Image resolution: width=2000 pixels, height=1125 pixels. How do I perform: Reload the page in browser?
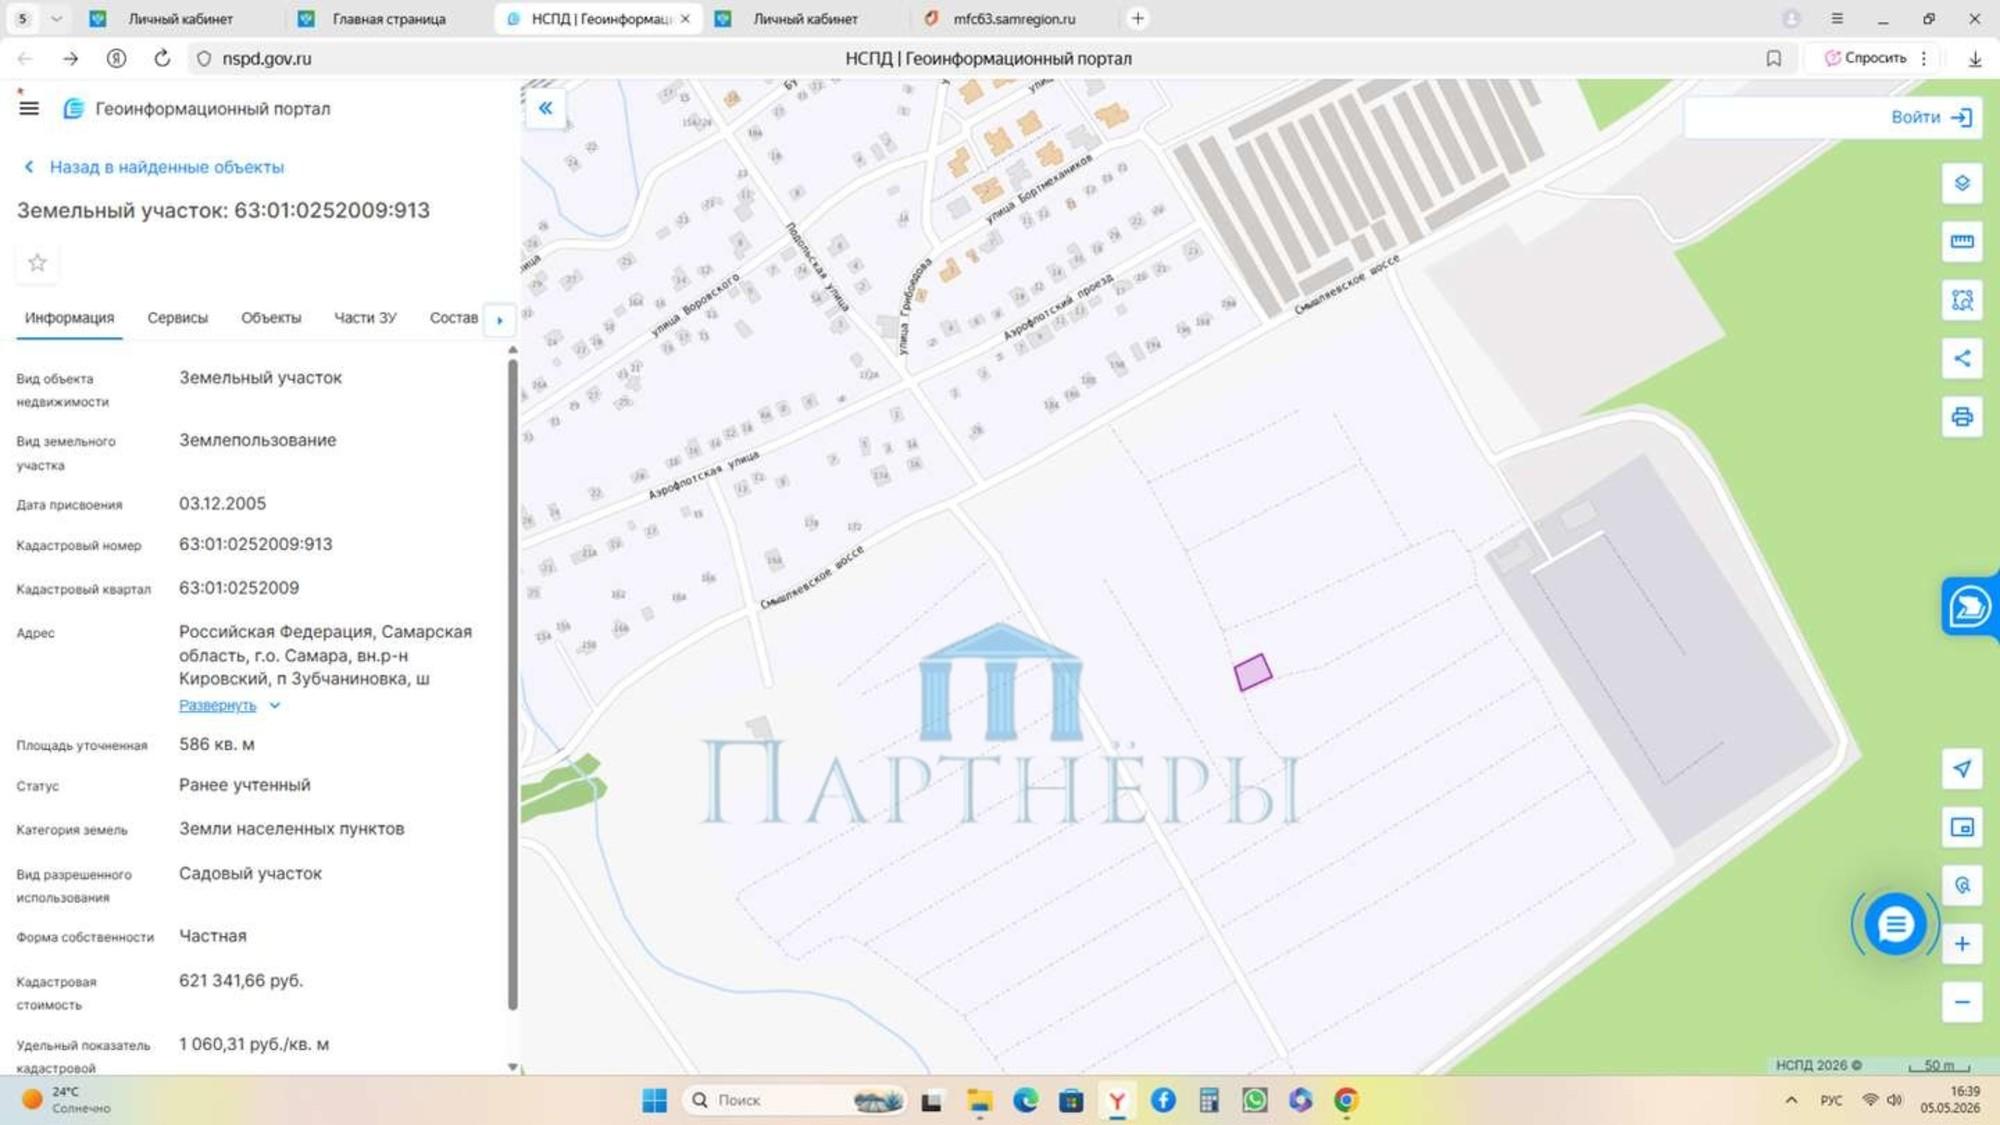(162, 58)
